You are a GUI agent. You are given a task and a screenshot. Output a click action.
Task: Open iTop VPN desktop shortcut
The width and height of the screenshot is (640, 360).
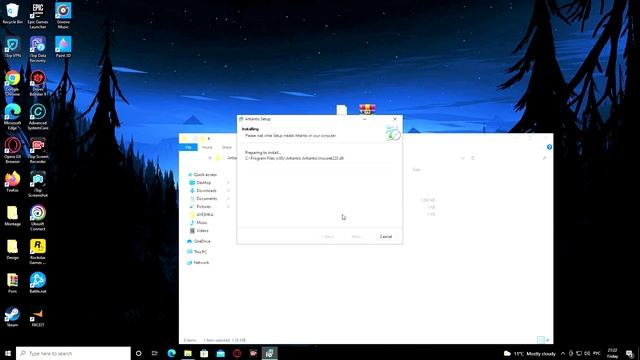pos(12,47)
